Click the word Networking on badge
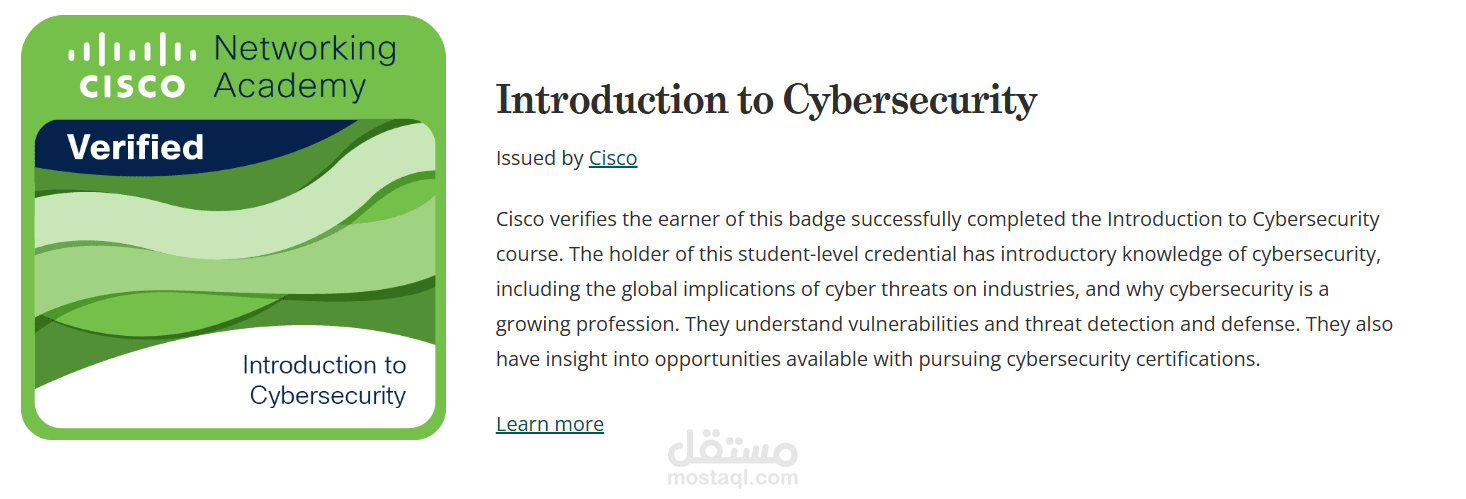The height and width of the screenshot is (499, 1466). coord(305,48)
